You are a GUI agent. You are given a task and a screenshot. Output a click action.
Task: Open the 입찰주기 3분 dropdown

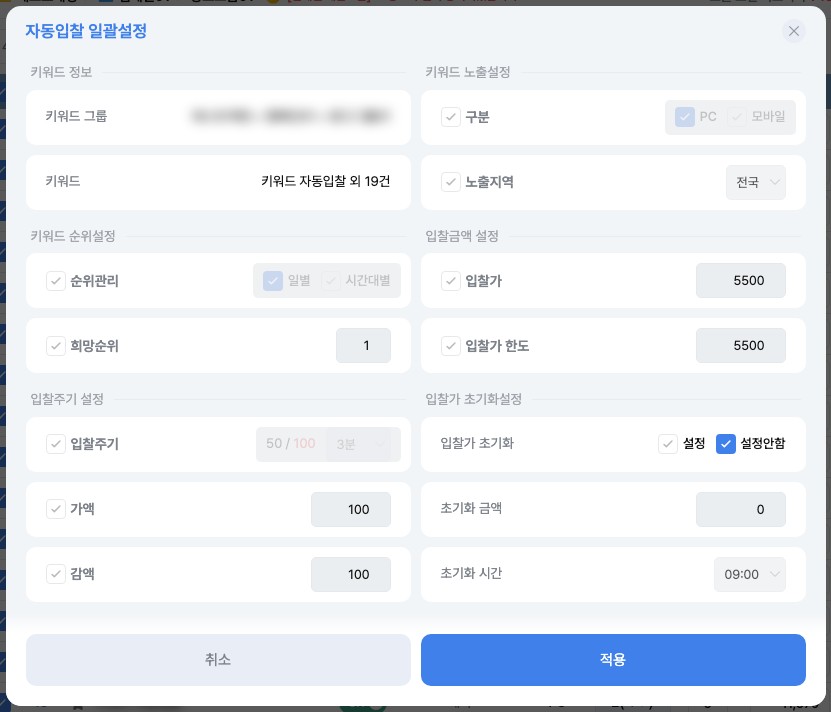coord(362,444)
